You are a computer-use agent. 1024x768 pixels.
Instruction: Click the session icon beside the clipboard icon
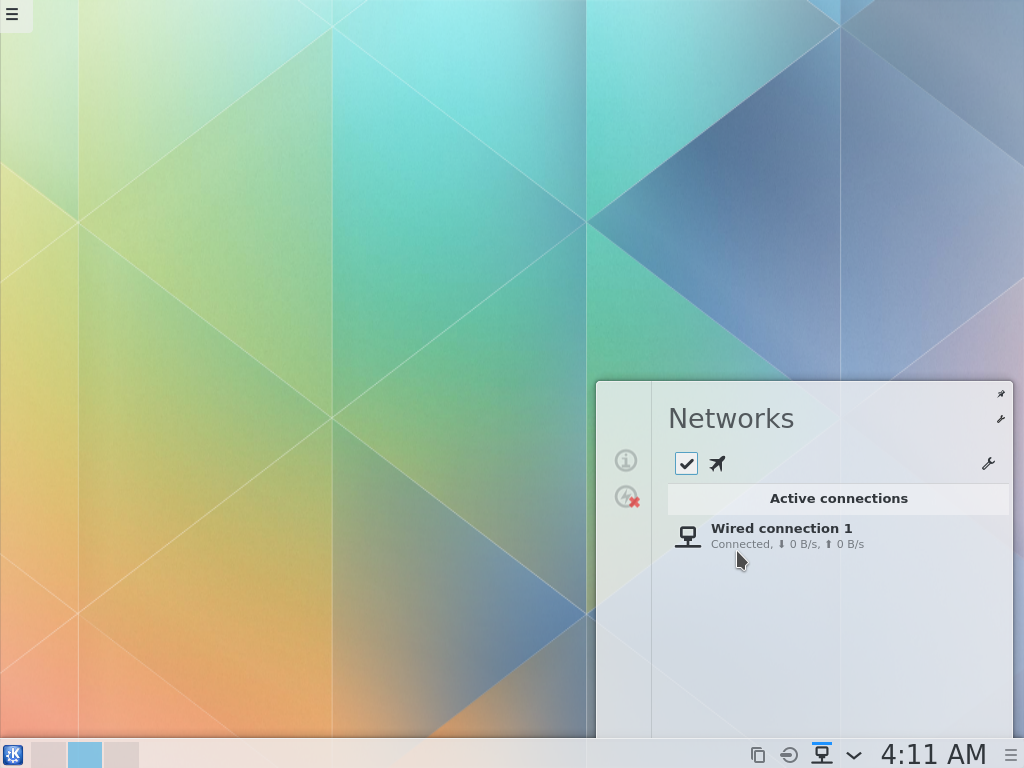tap(789, 754)
